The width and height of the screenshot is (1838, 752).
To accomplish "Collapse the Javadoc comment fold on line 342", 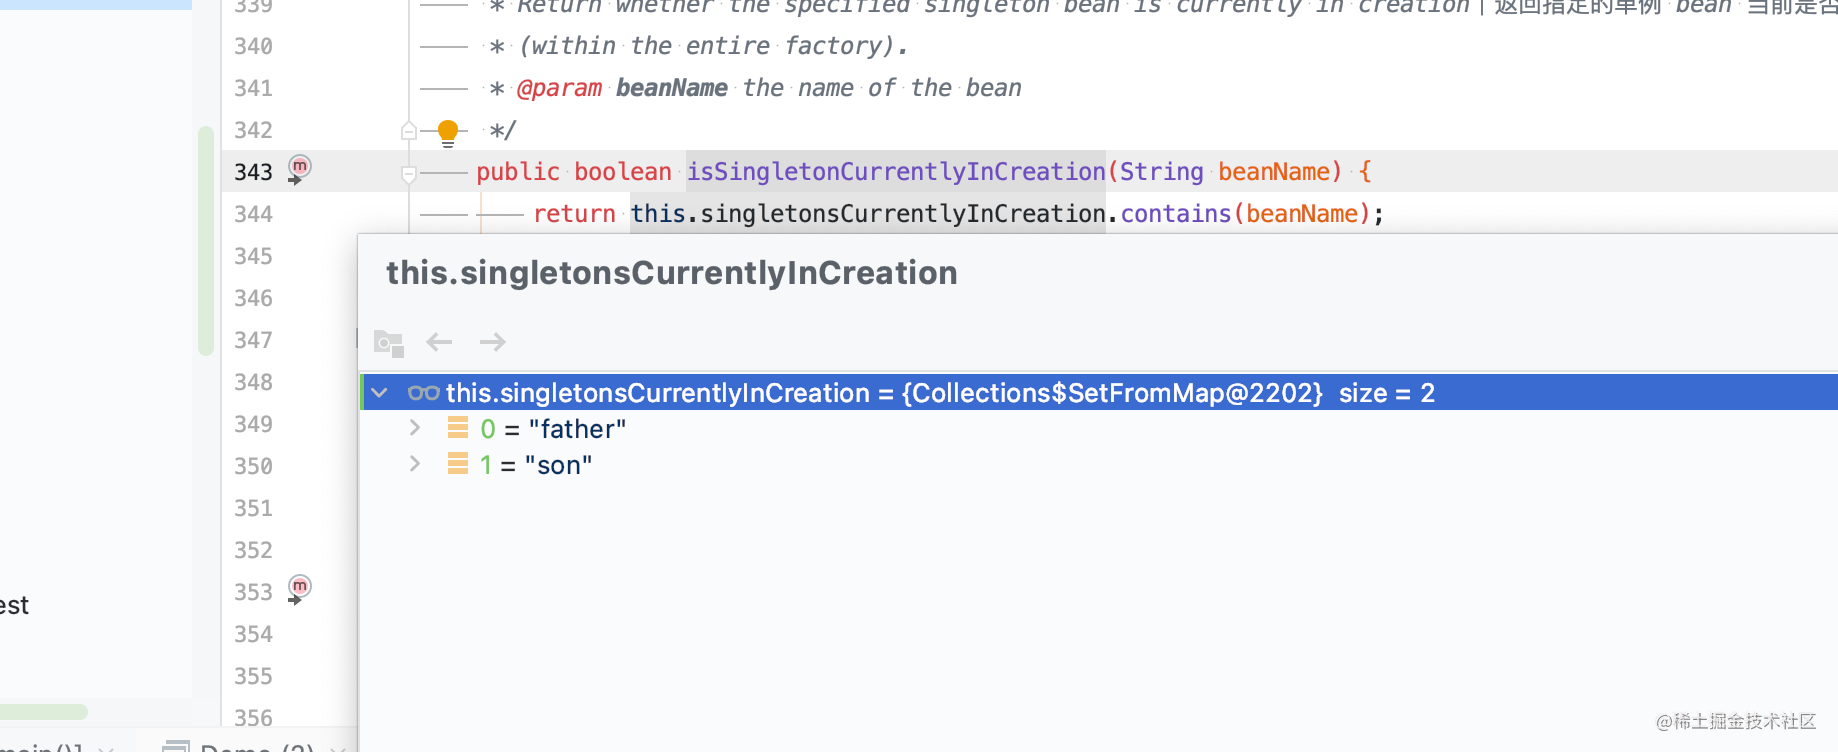I will [408, 131].
